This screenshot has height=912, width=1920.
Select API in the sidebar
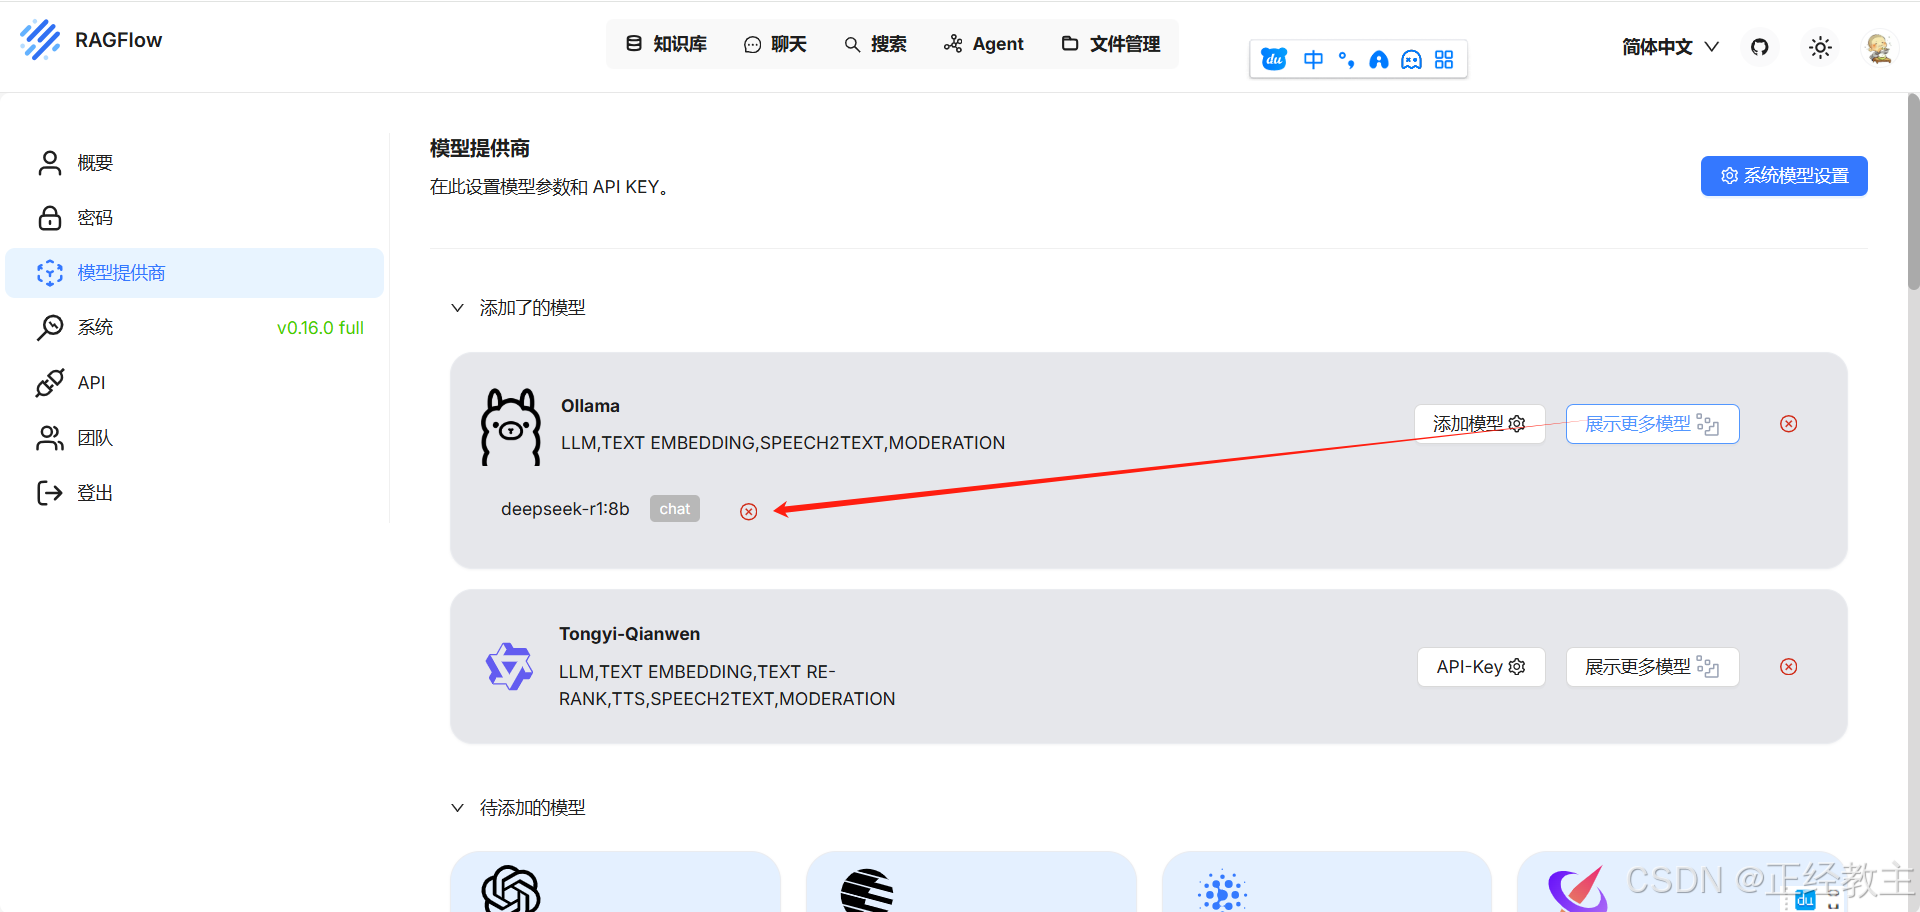click(195, 383)
